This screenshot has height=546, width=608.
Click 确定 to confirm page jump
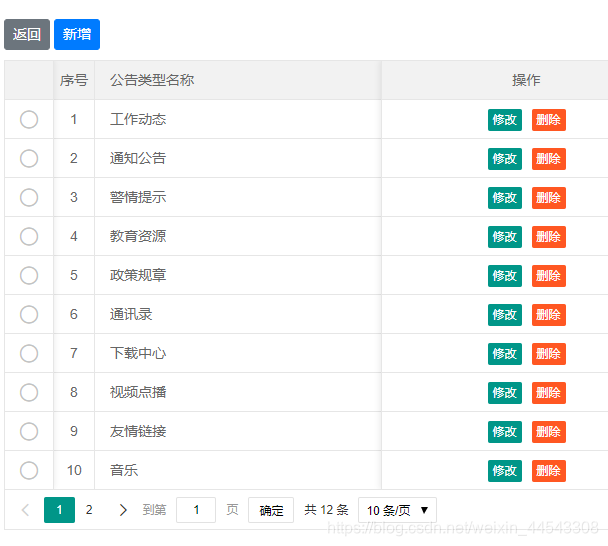coord(271,510)
